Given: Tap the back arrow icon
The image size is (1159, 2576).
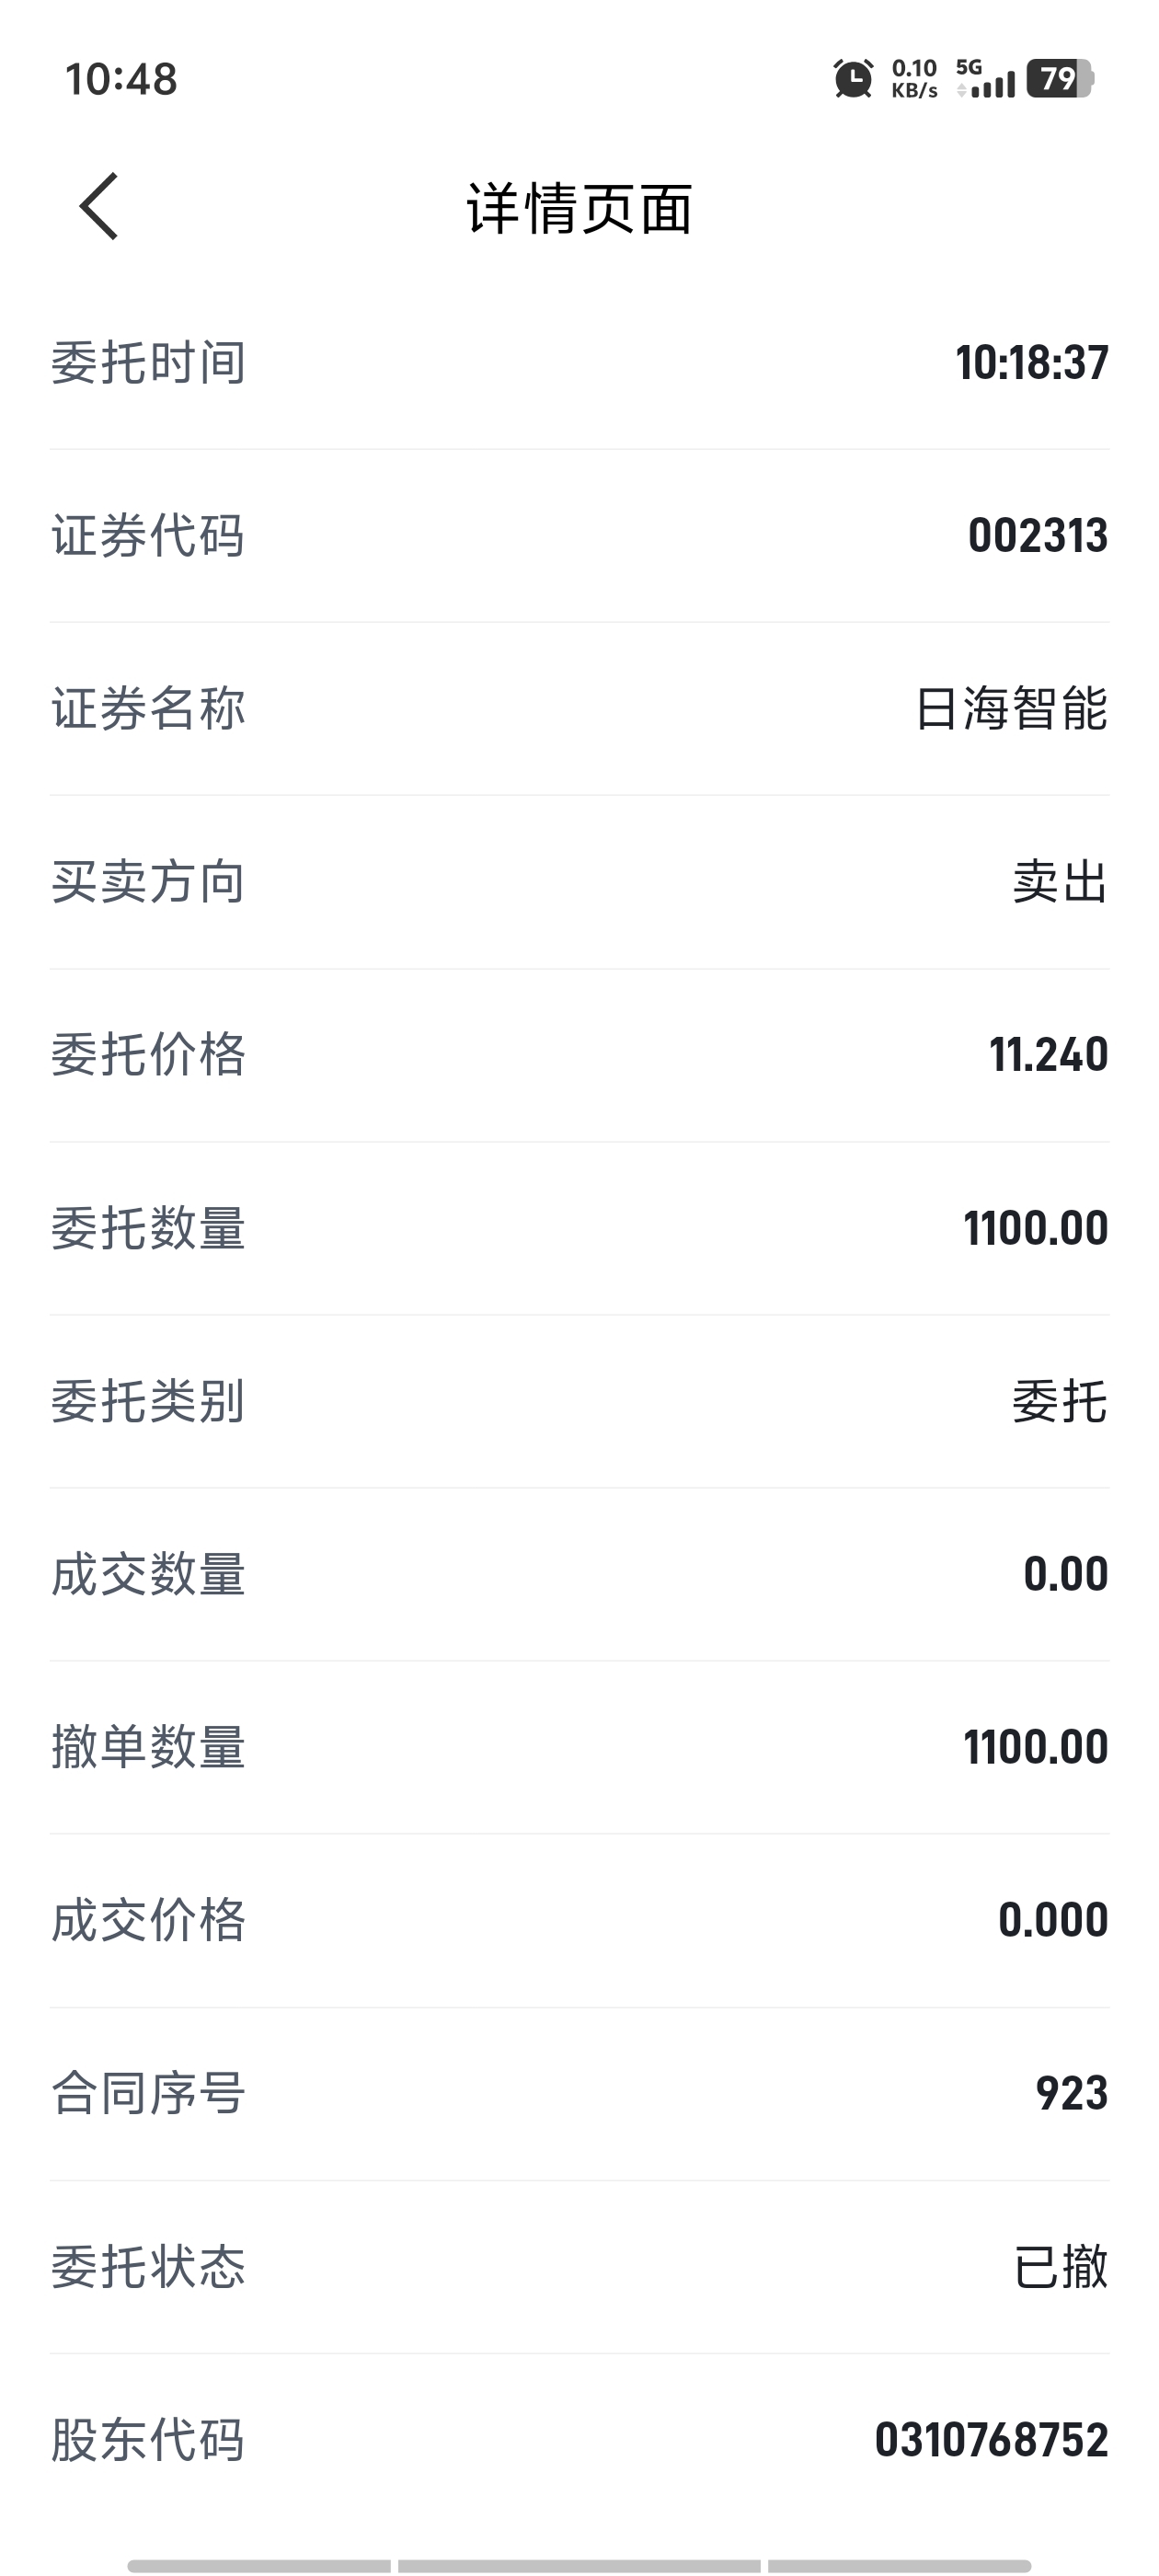Looking at the screenshot, I should click(99, 206).
